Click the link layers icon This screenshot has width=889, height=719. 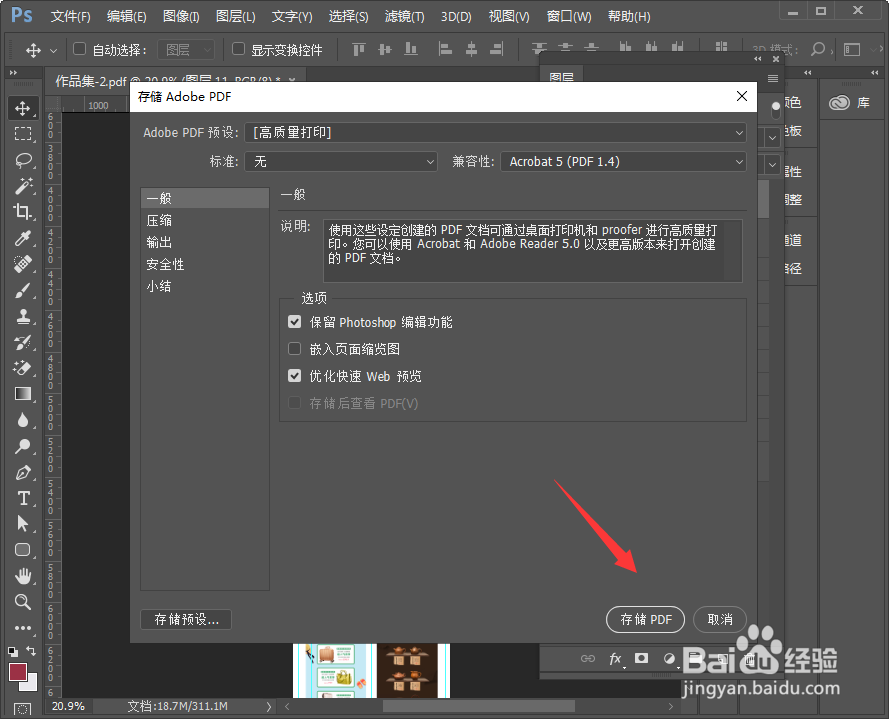[x=587, y=658]
